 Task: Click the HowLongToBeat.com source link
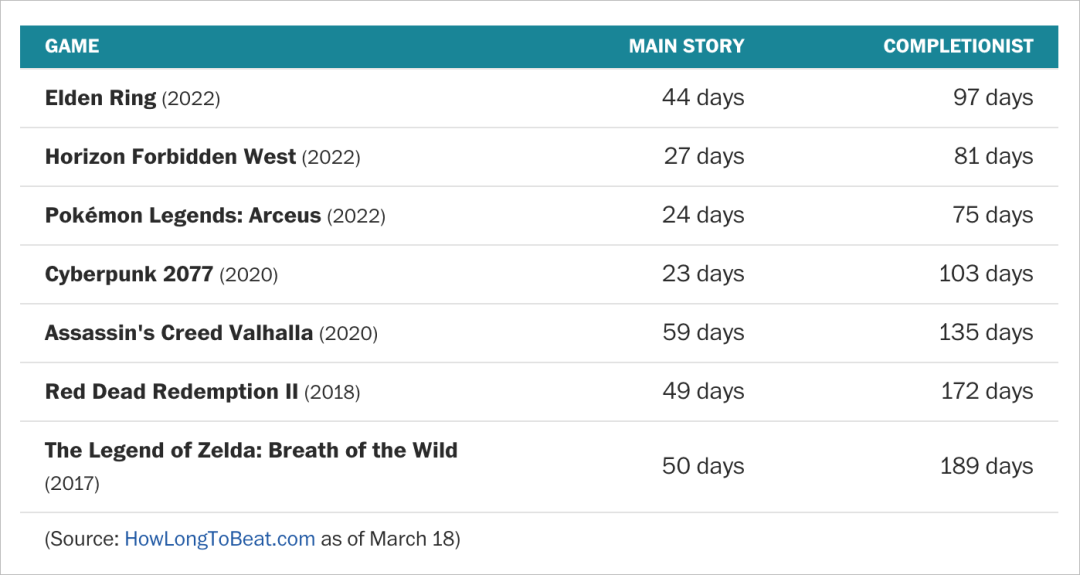pos(219,539)
